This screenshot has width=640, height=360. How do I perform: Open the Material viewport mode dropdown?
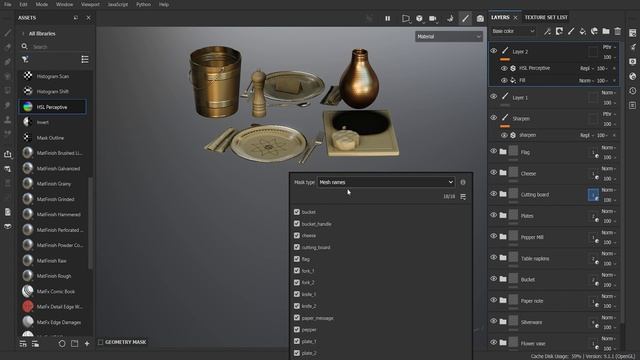(449, 37)
